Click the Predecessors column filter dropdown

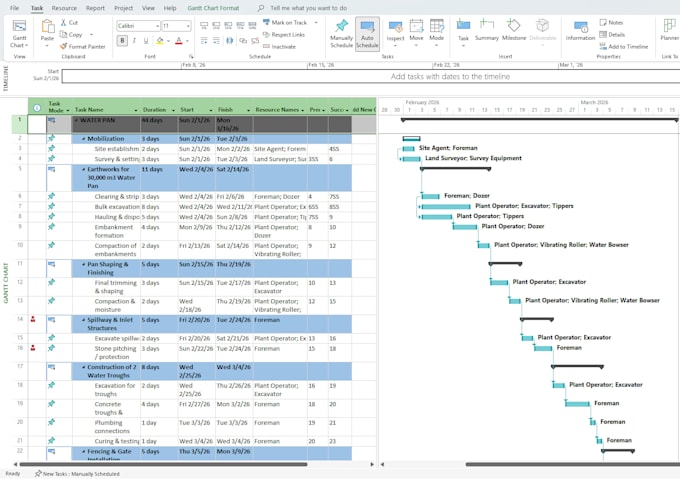pyautogui.click(x=324, y=110)
